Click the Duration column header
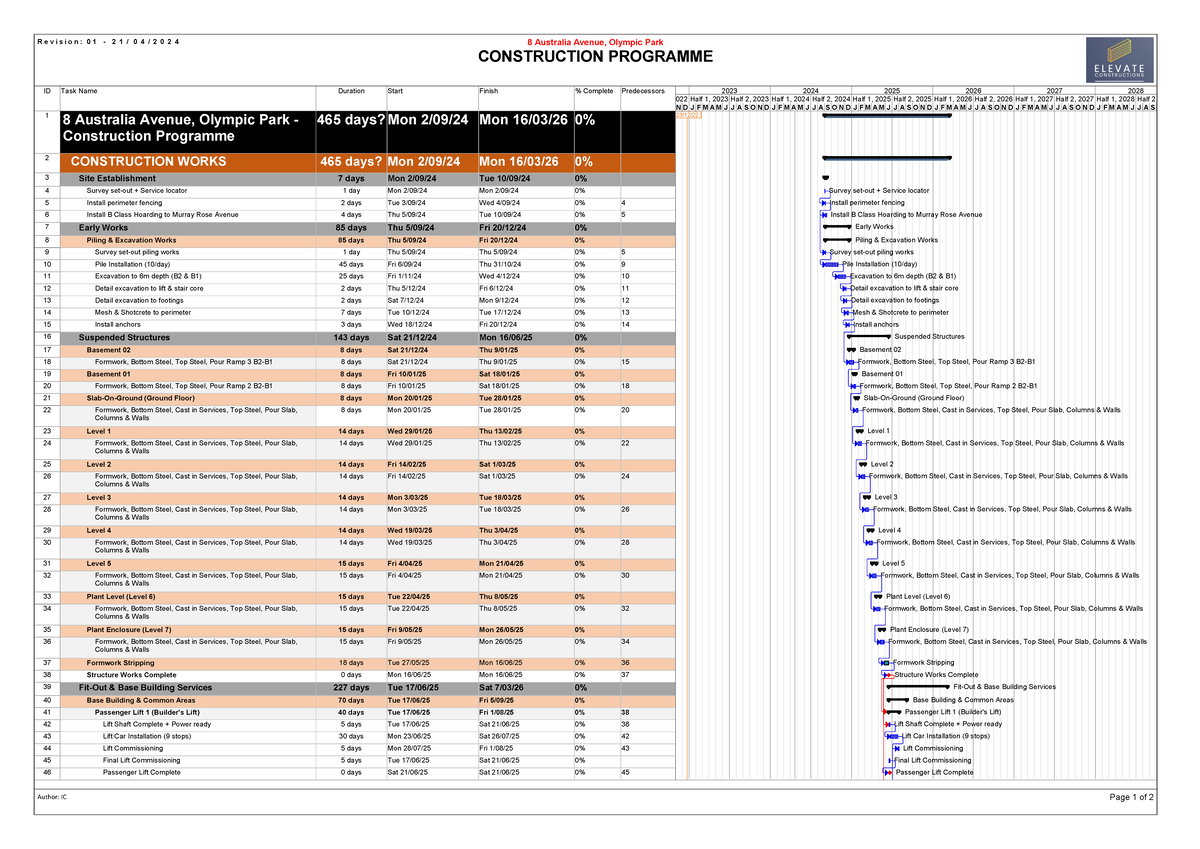Viewport: 1200px width, 849px height. click(x=352, y=90)
